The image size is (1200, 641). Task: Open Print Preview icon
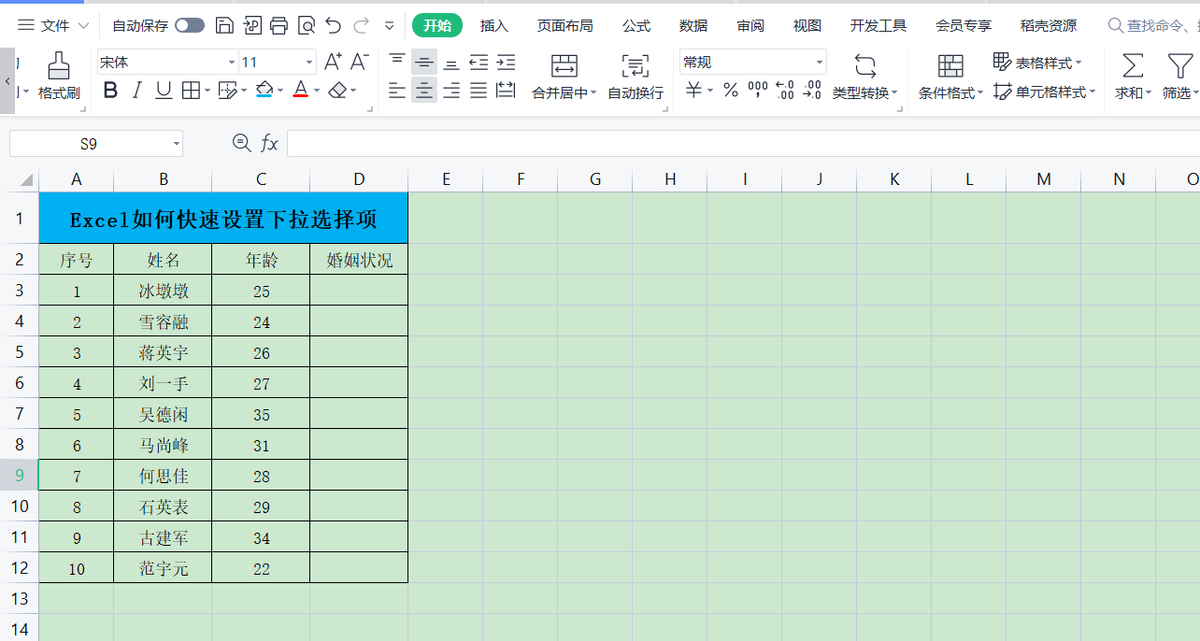coord(306,25)
